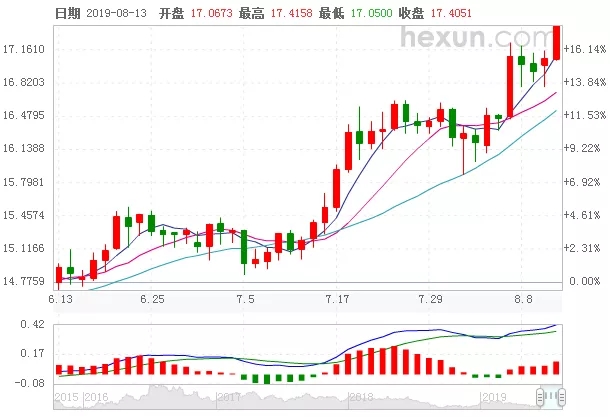
Task: Click the 8.8 date axis label
Action: pos(524,300)
